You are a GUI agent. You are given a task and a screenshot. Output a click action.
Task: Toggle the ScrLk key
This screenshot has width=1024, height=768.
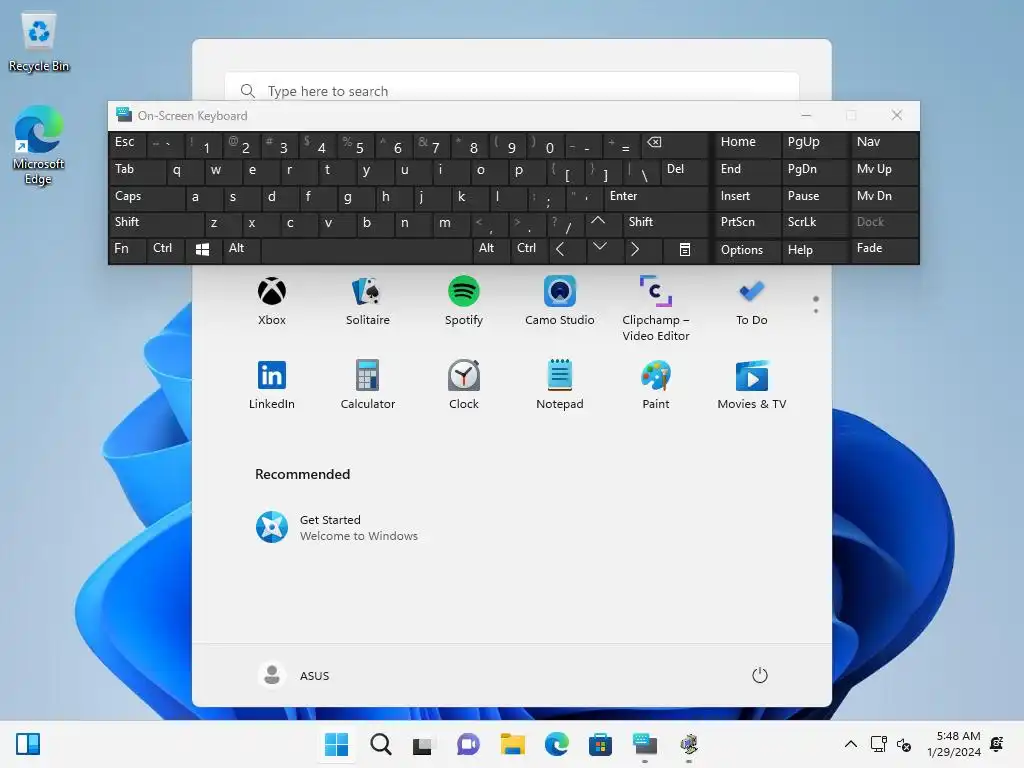814,223
